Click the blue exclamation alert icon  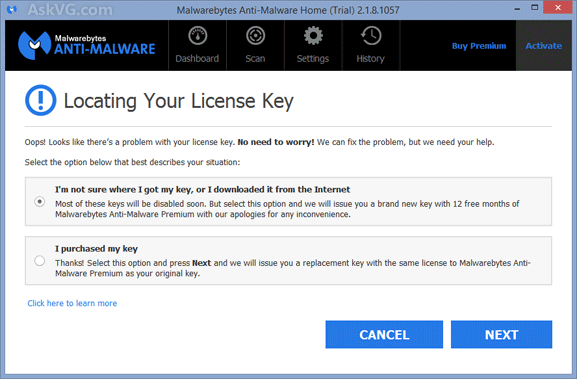coord(40,100)
